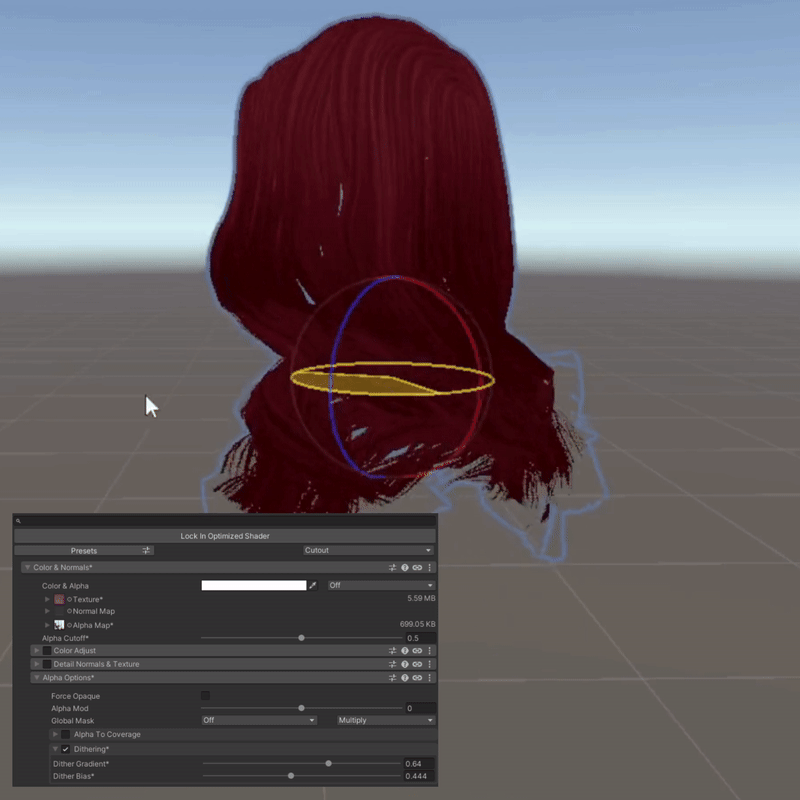Expand the Texture property foldout arrow
This screenshot has width=800, height=800.
click(47, 599)
